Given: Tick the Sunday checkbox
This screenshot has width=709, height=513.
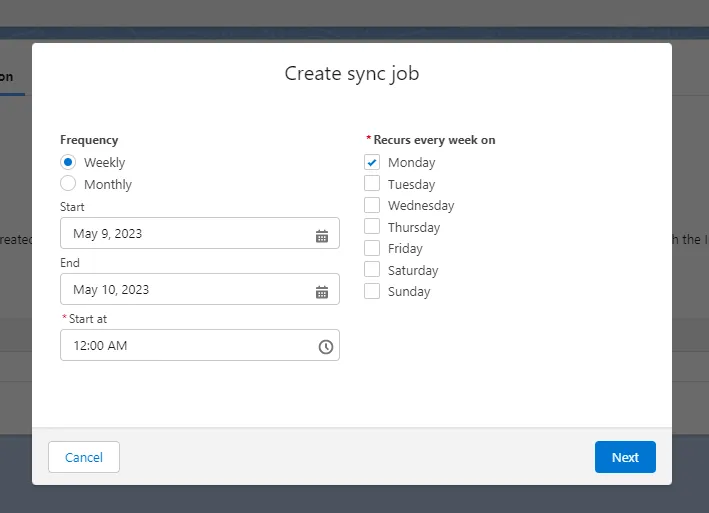Looking at the screenshot, I should pyautogui.click(x=372, y=291).
